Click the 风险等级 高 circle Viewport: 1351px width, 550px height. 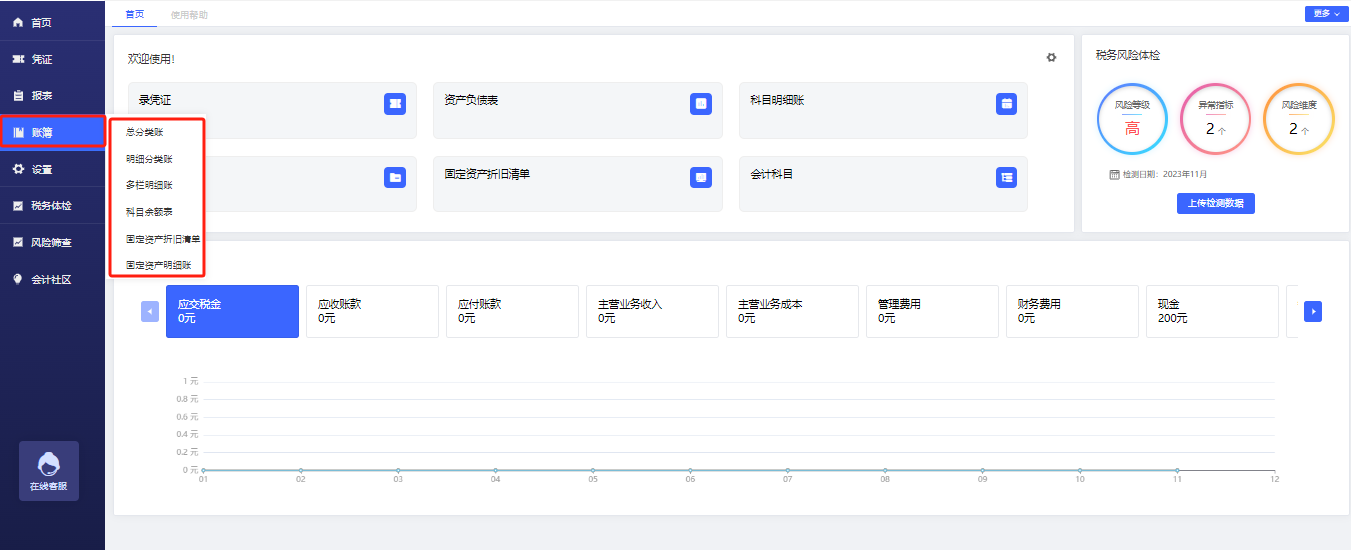pos(1132,119)
